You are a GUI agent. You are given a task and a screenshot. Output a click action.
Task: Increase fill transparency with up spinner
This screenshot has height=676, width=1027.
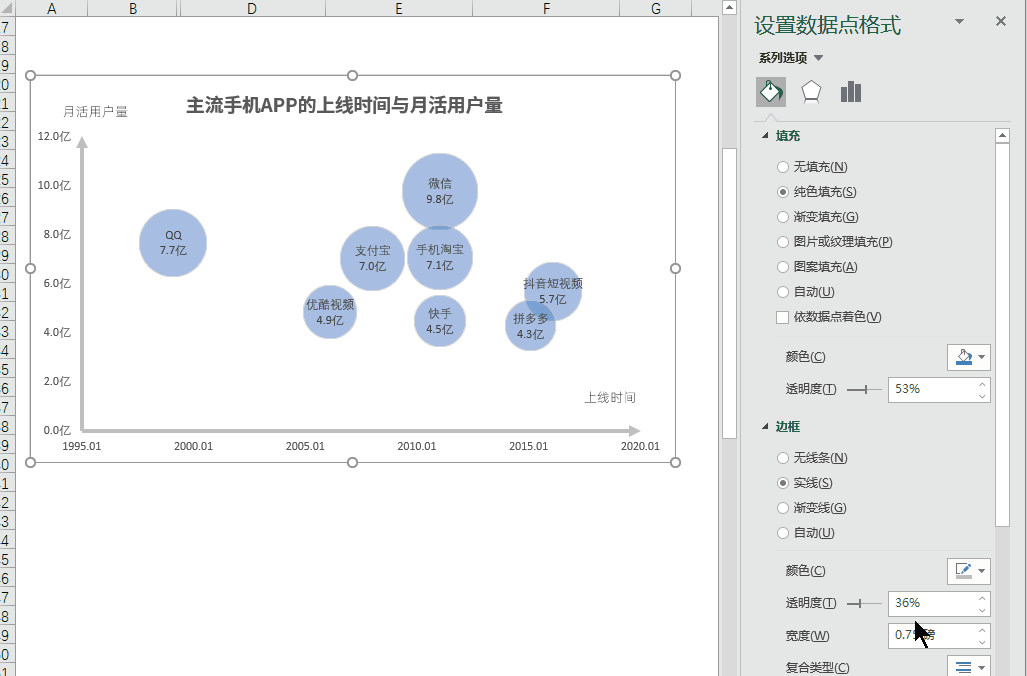[x=982, y=384]
